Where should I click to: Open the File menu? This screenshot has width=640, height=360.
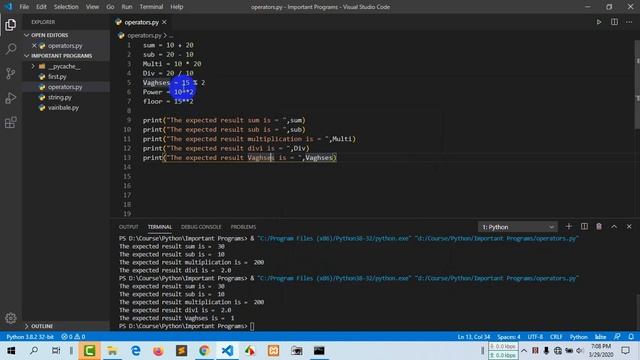(x=24, y=7)
